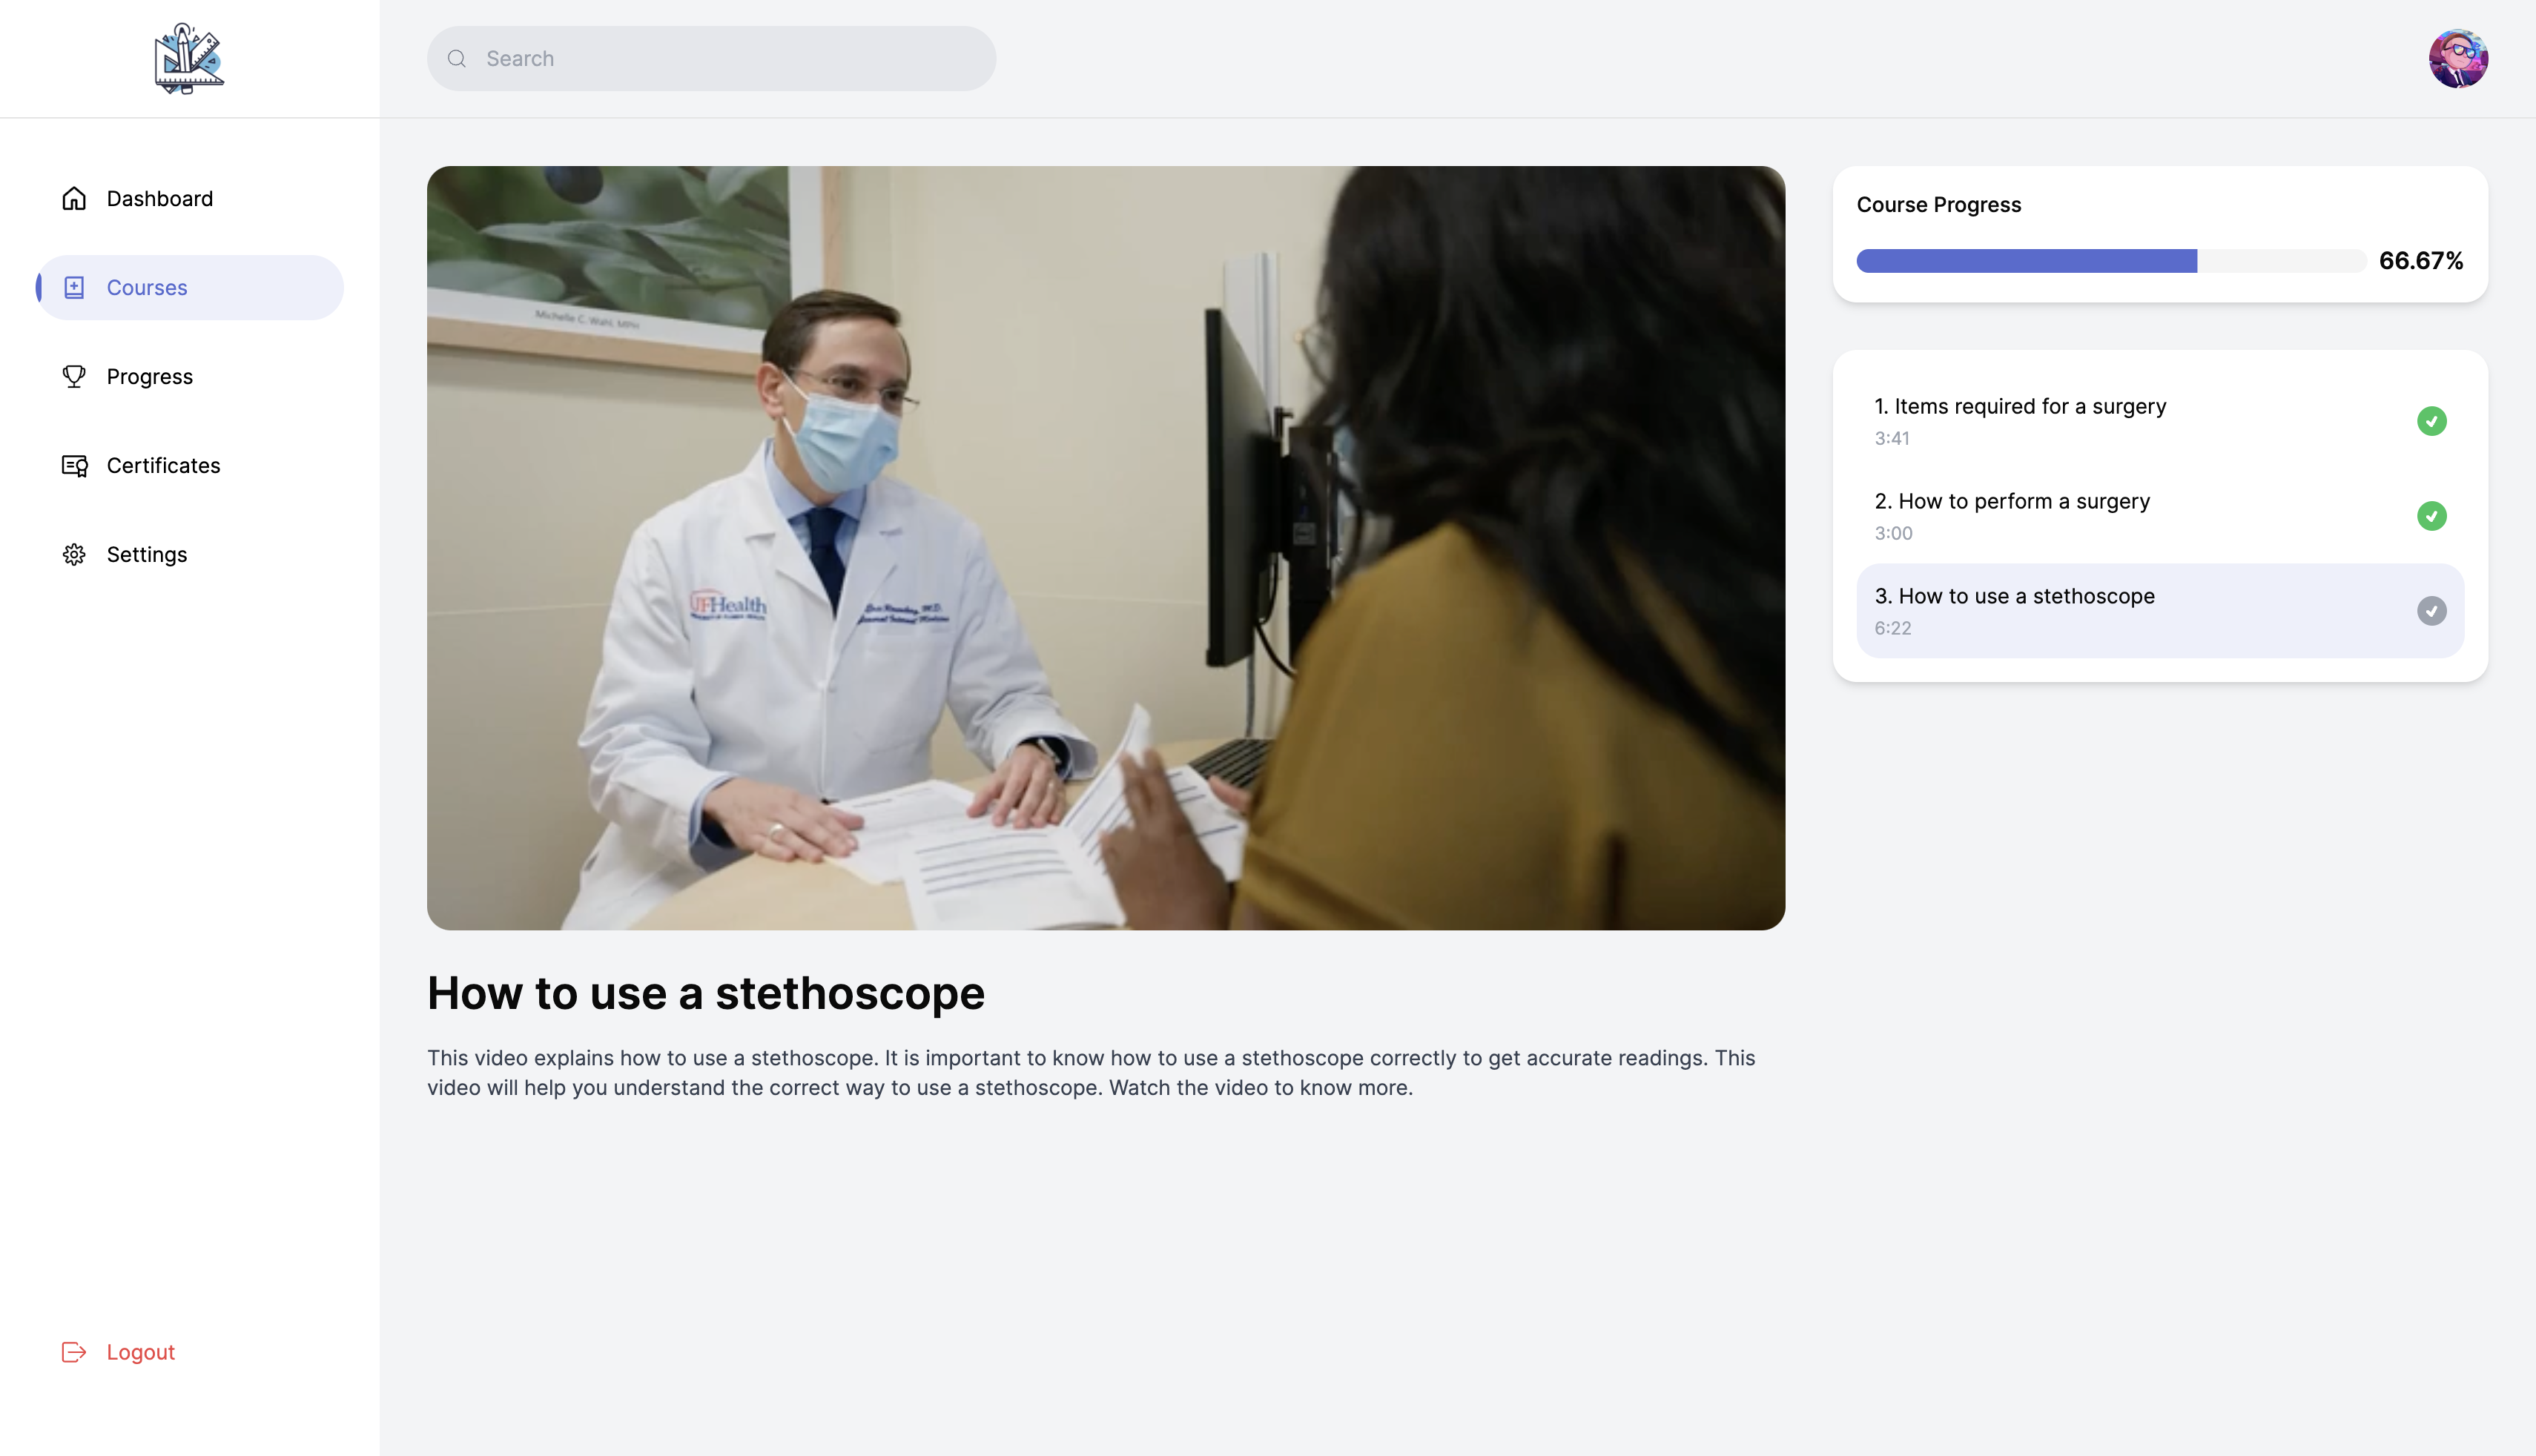Viewport: 2536px width, 1456px height.
Task: Play the stethoscope lesson video
Action: point(1105,548)
